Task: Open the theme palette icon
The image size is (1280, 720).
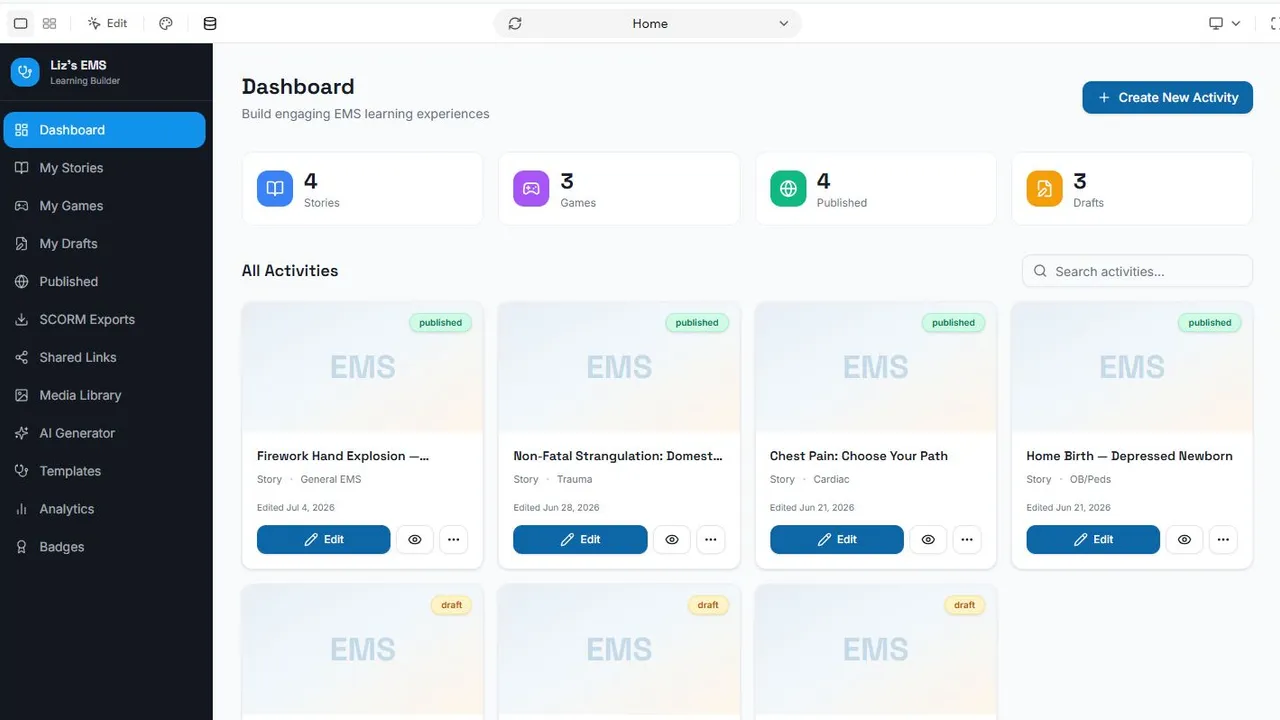Action: [x=166, y=23]
